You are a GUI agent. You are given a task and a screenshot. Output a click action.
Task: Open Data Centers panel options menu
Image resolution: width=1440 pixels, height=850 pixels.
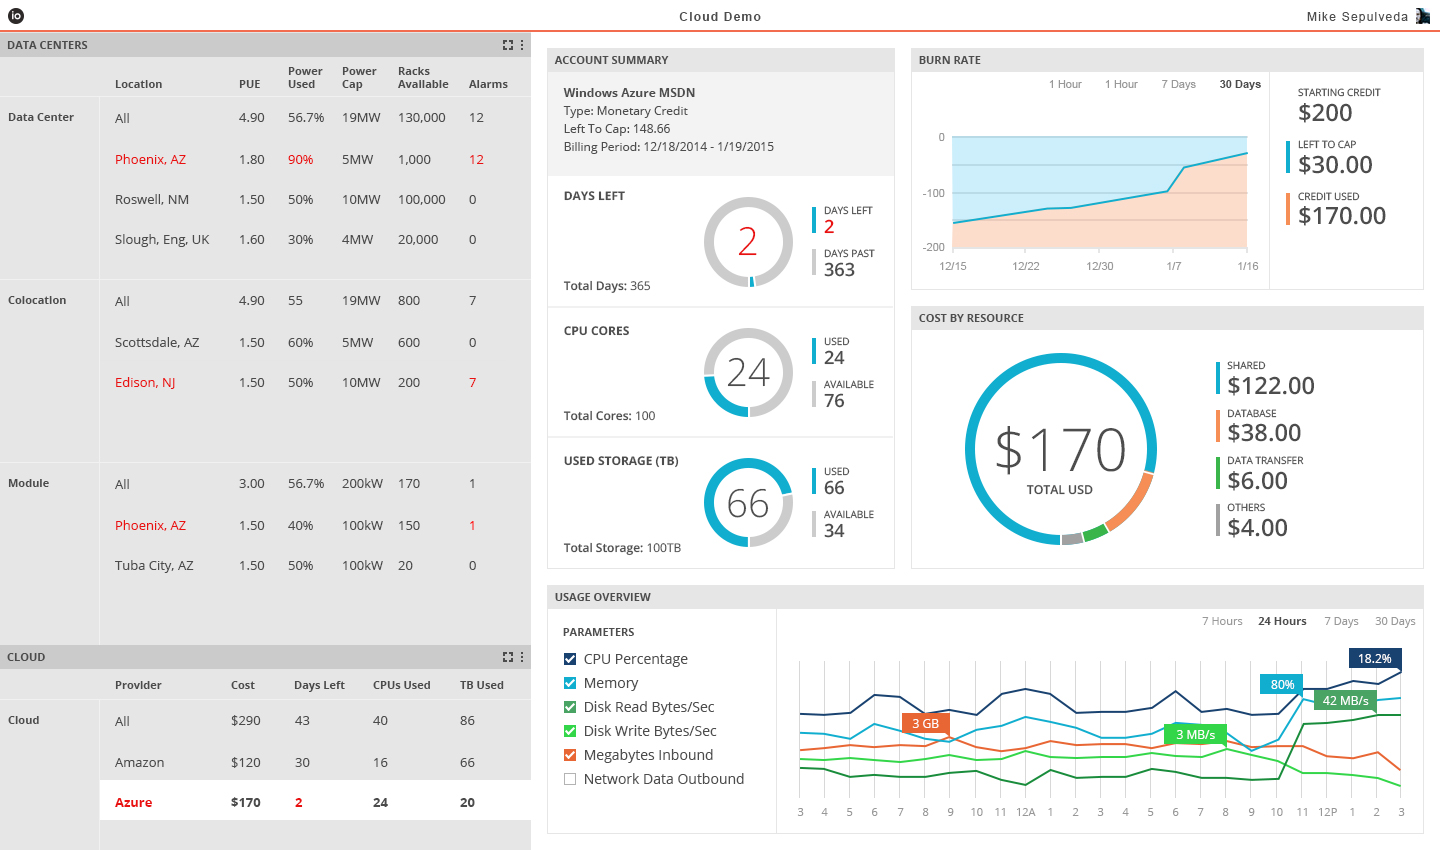click(522, 45)
